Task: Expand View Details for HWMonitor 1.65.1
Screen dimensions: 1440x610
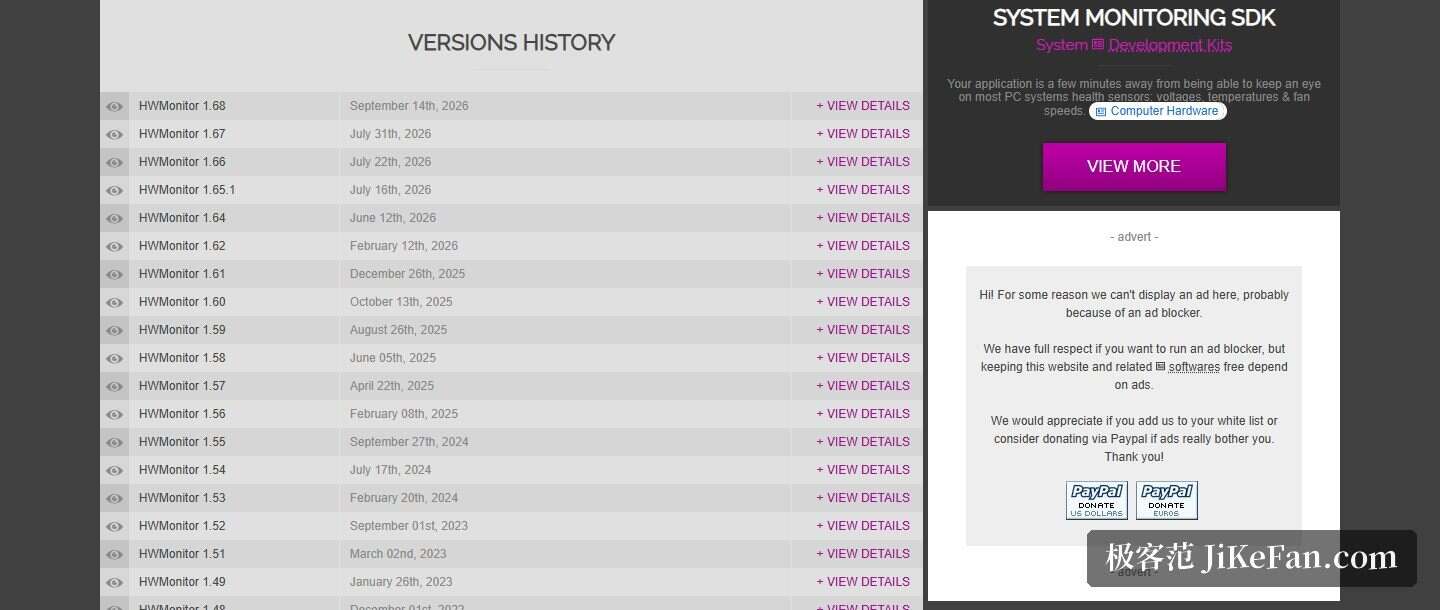Action: [863, 190]
